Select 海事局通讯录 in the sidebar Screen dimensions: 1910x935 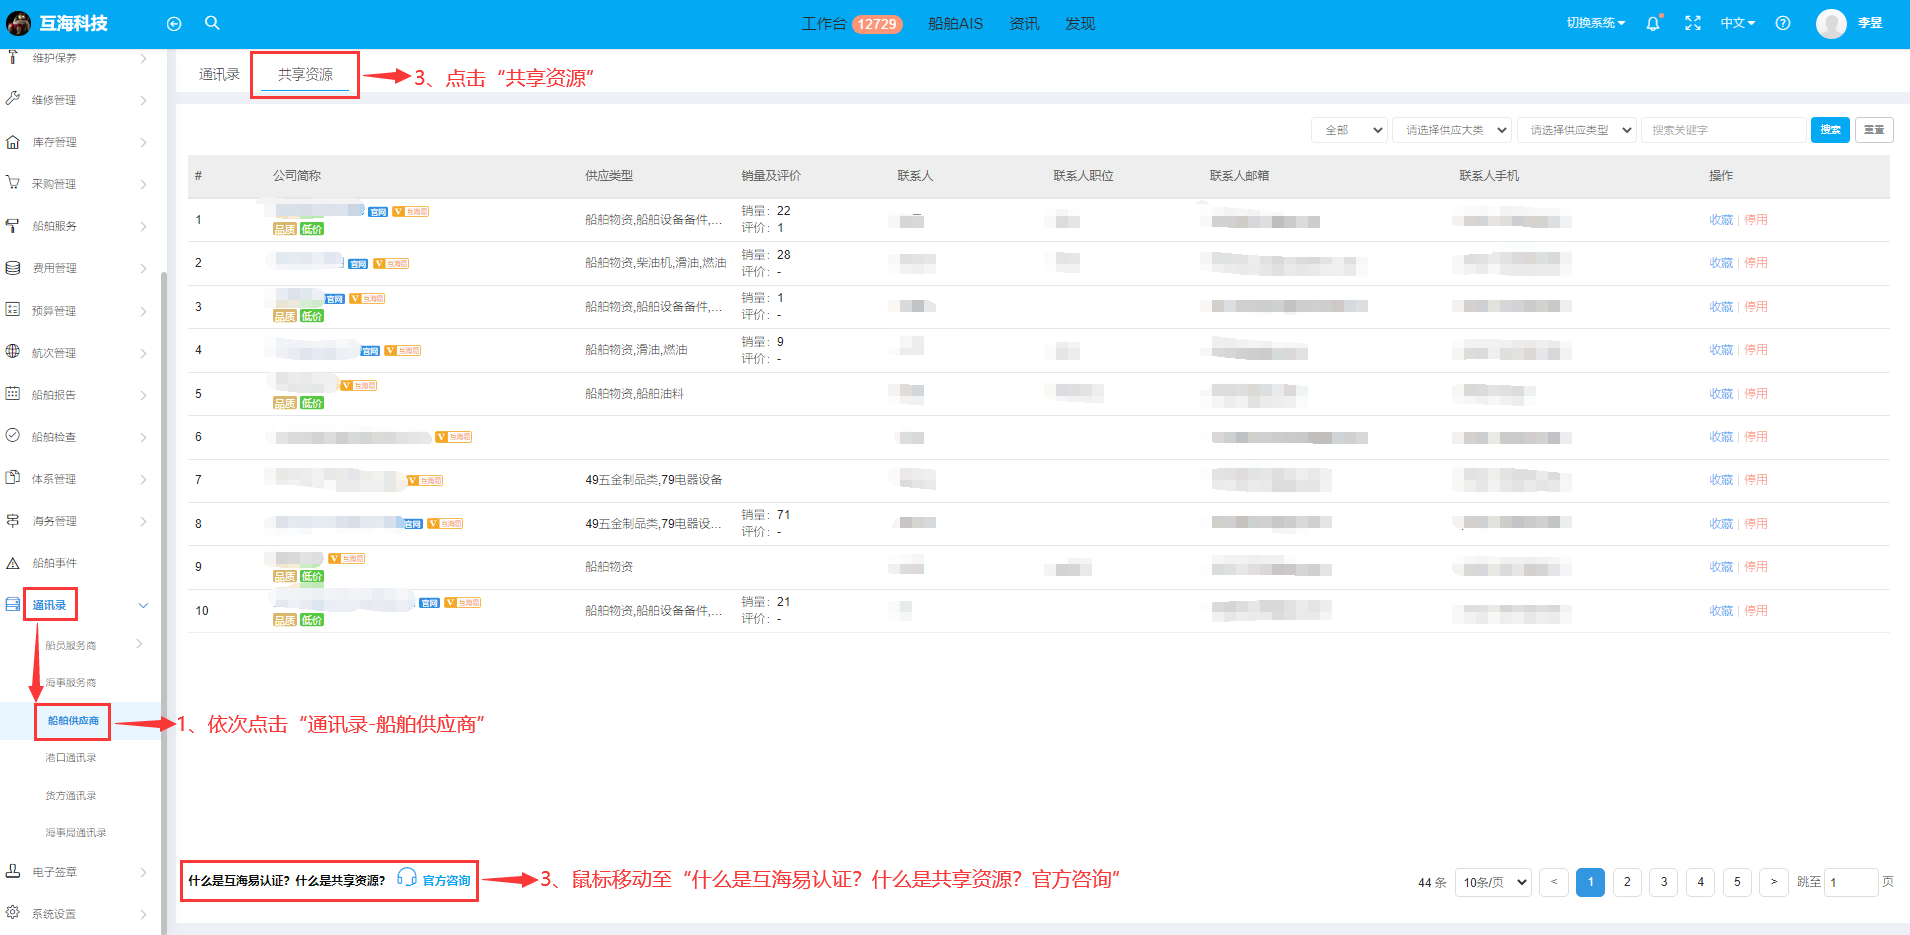tap(75, 833)
